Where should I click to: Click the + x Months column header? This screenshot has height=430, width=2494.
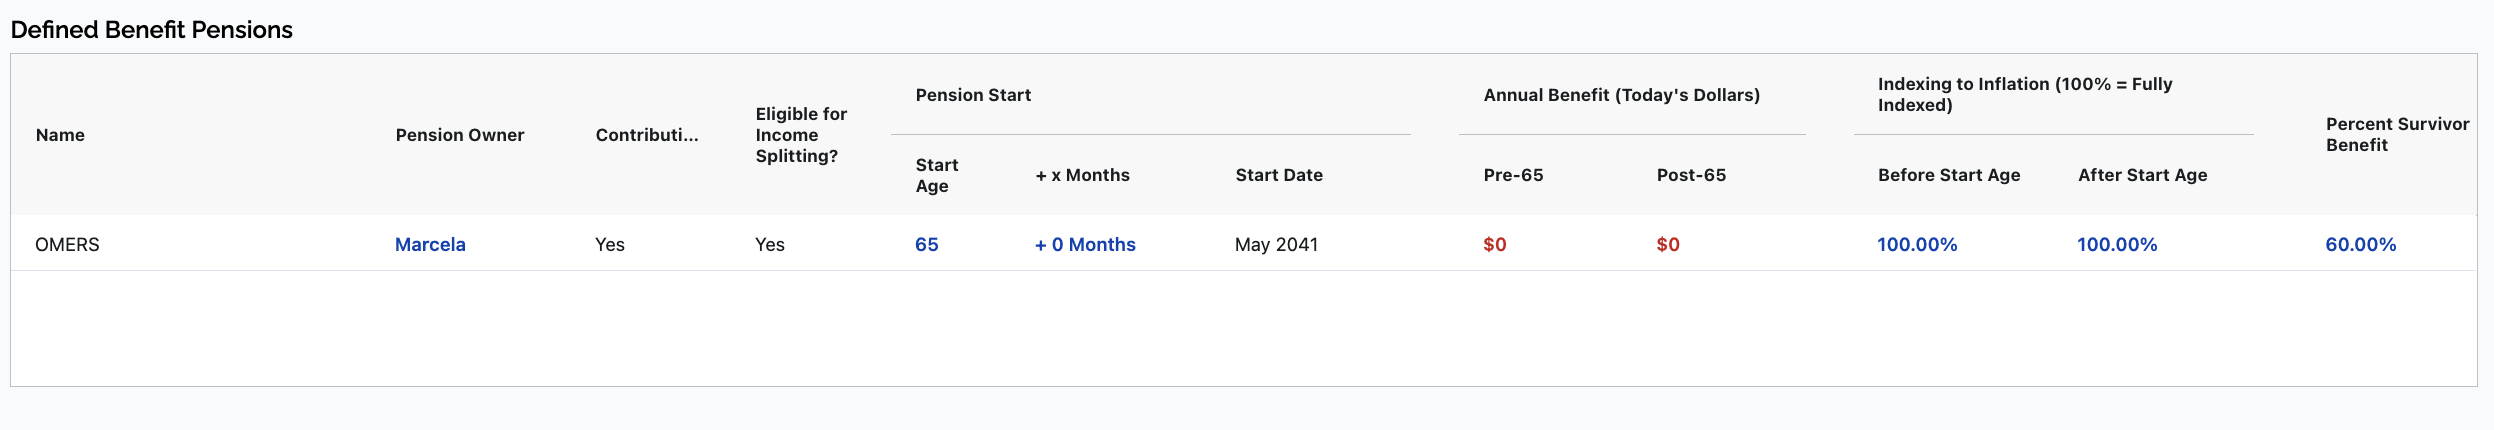tap(1083, 175)
